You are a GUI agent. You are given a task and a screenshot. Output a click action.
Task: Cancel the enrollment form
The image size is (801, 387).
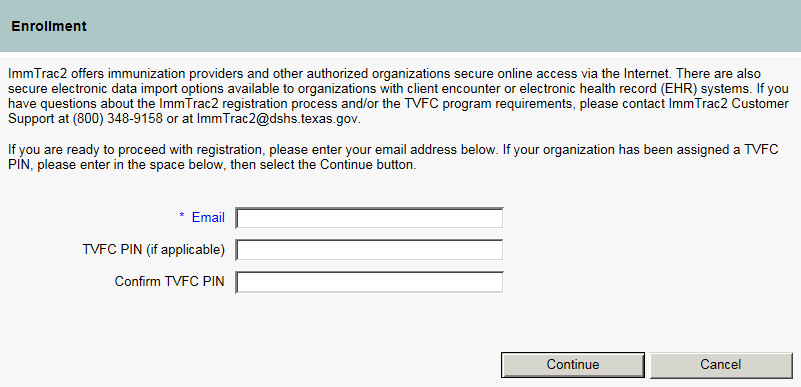pyautogui.click(x=721, y=365)
